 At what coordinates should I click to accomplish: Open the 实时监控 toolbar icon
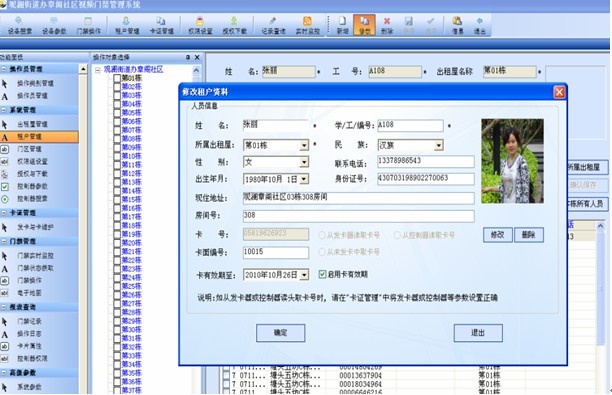coord(307,25)
